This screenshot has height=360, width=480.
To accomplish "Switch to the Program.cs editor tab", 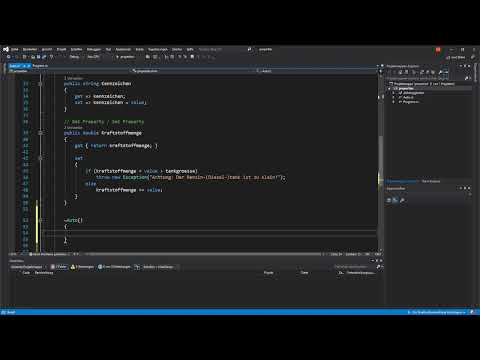I will 40,66.
